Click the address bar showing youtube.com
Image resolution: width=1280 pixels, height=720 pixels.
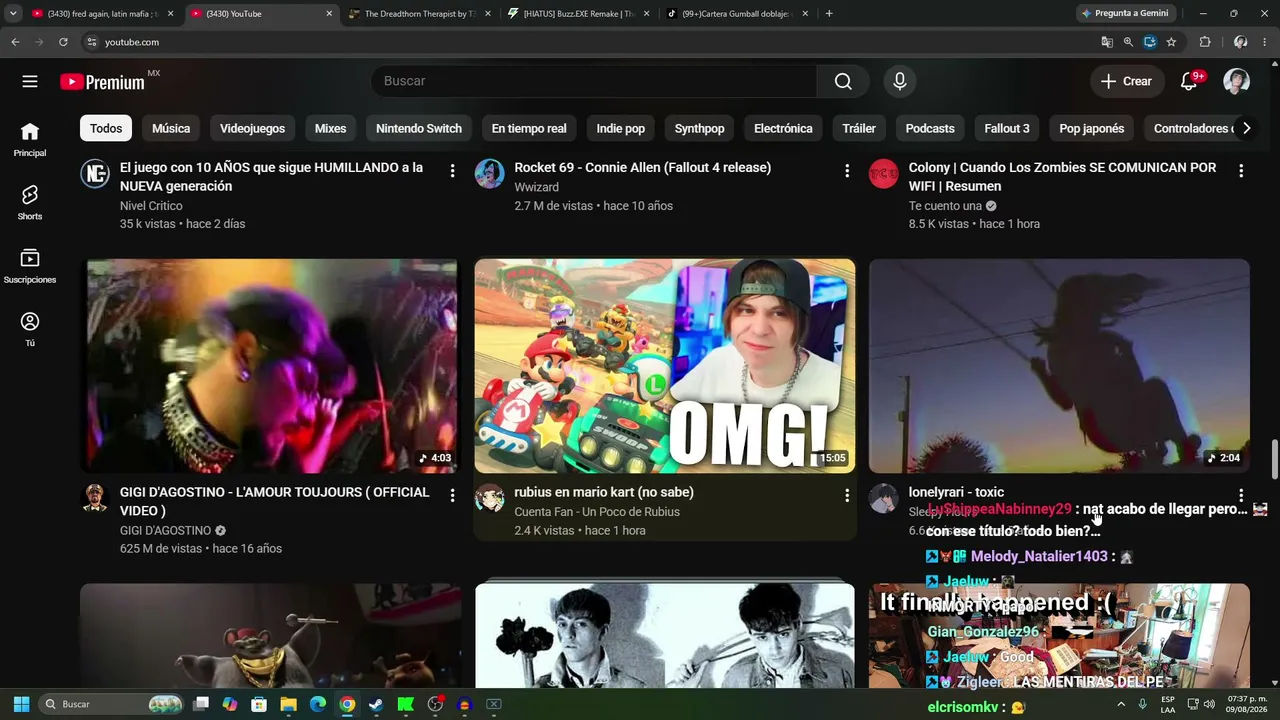click(590, 42)
